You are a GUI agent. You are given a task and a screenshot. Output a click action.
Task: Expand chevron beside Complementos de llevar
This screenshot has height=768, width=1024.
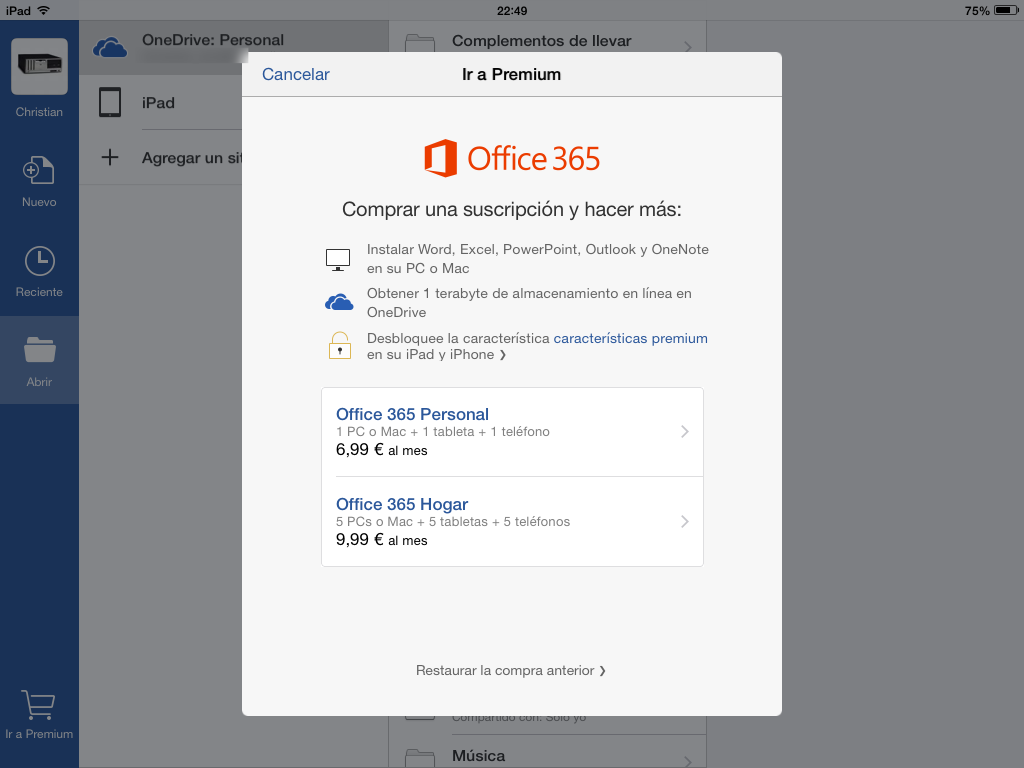[688, 46]
